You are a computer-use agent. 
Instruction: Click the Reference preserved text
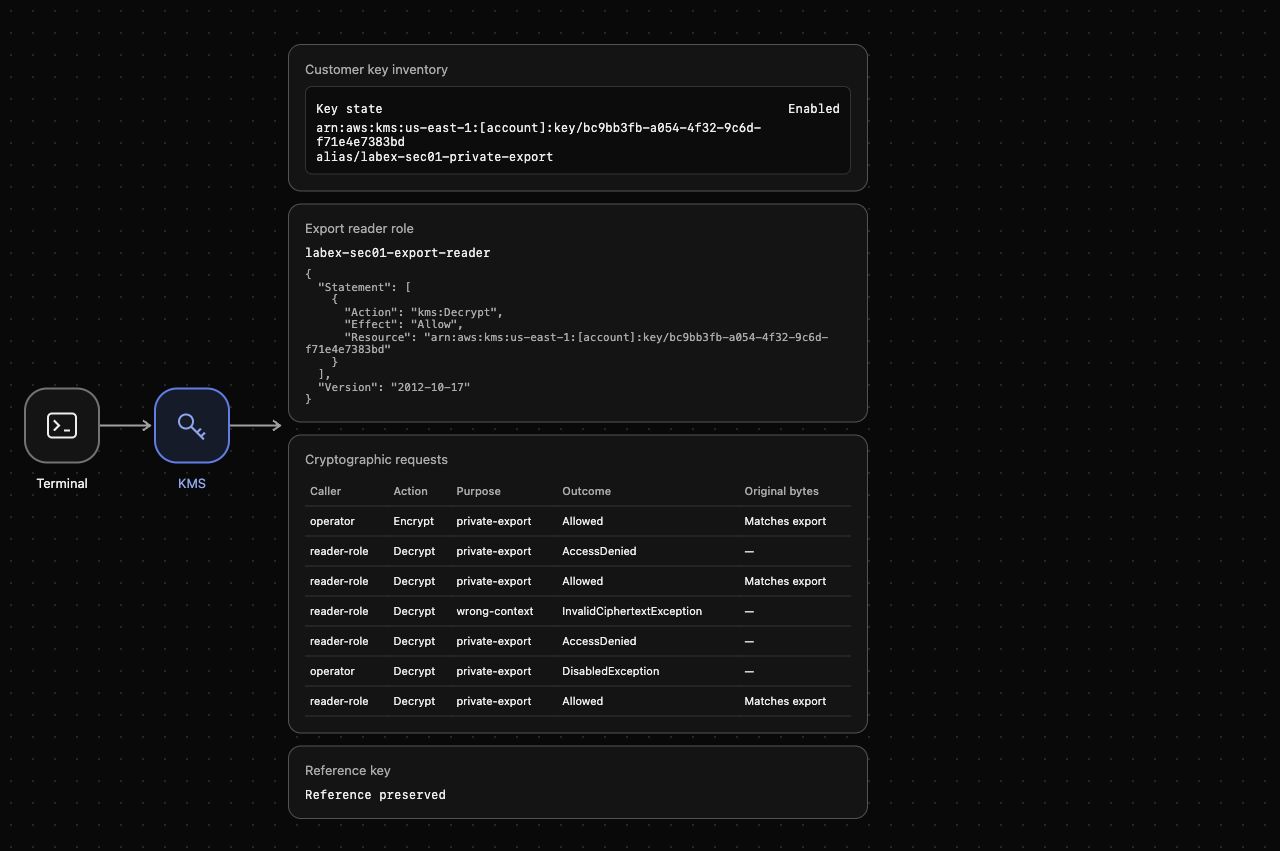click(x=375, y=794)
